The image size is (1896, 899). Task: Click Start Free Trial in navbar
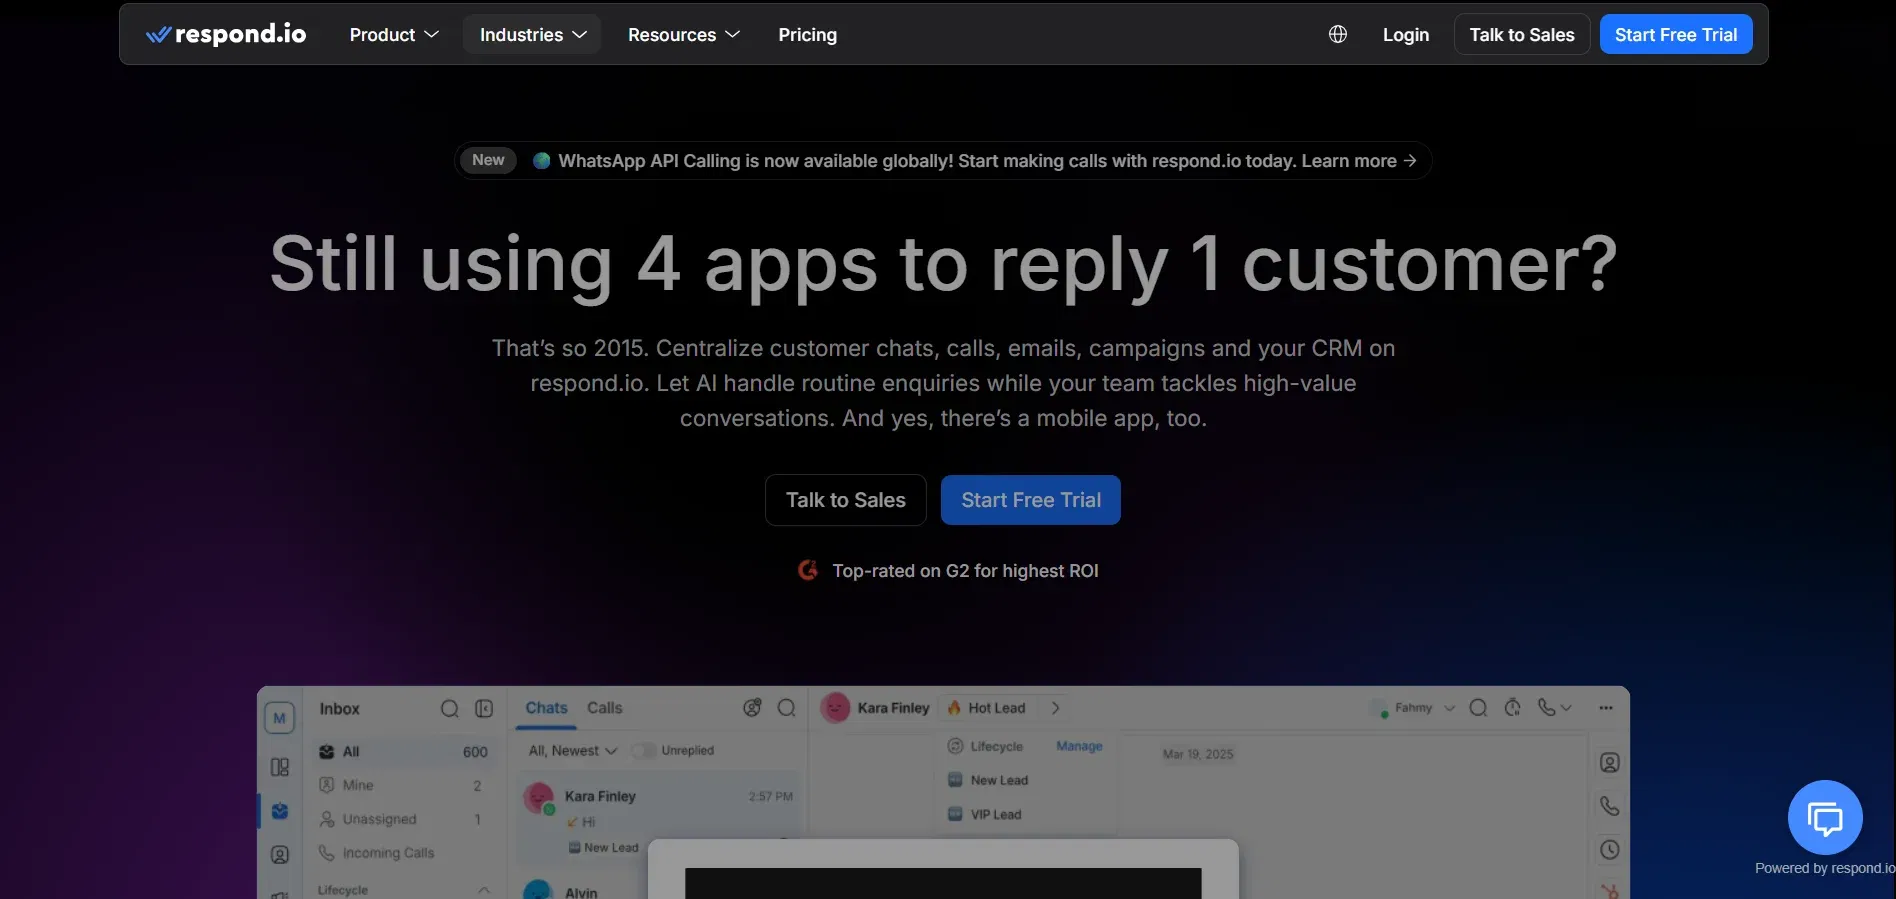(1676, 35)
